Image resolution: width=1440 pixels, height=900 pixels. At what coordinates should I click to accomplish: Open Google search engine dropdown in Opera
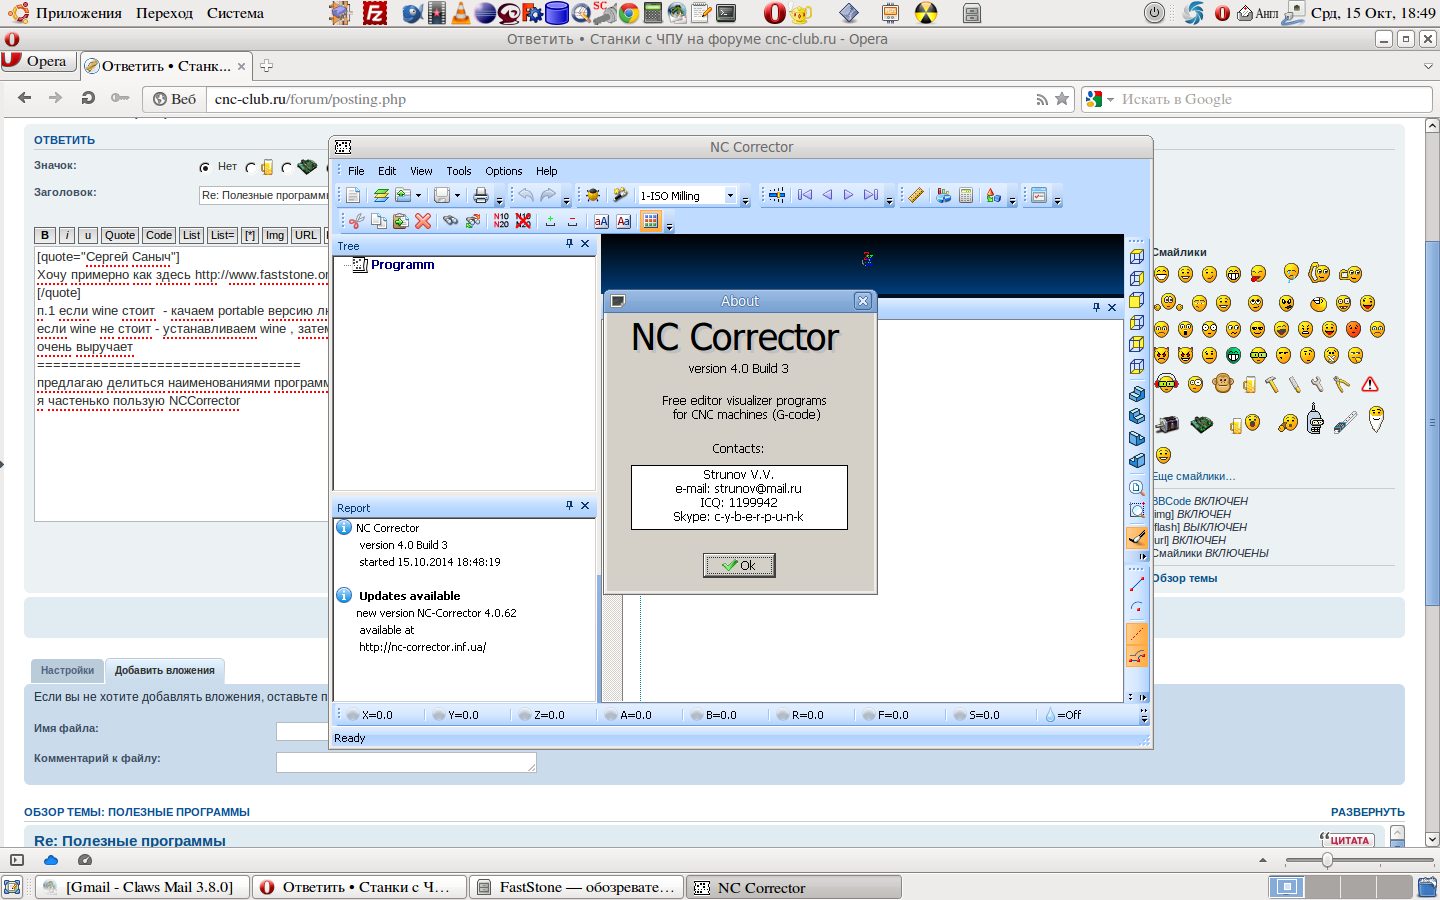tap(1110, 100)
